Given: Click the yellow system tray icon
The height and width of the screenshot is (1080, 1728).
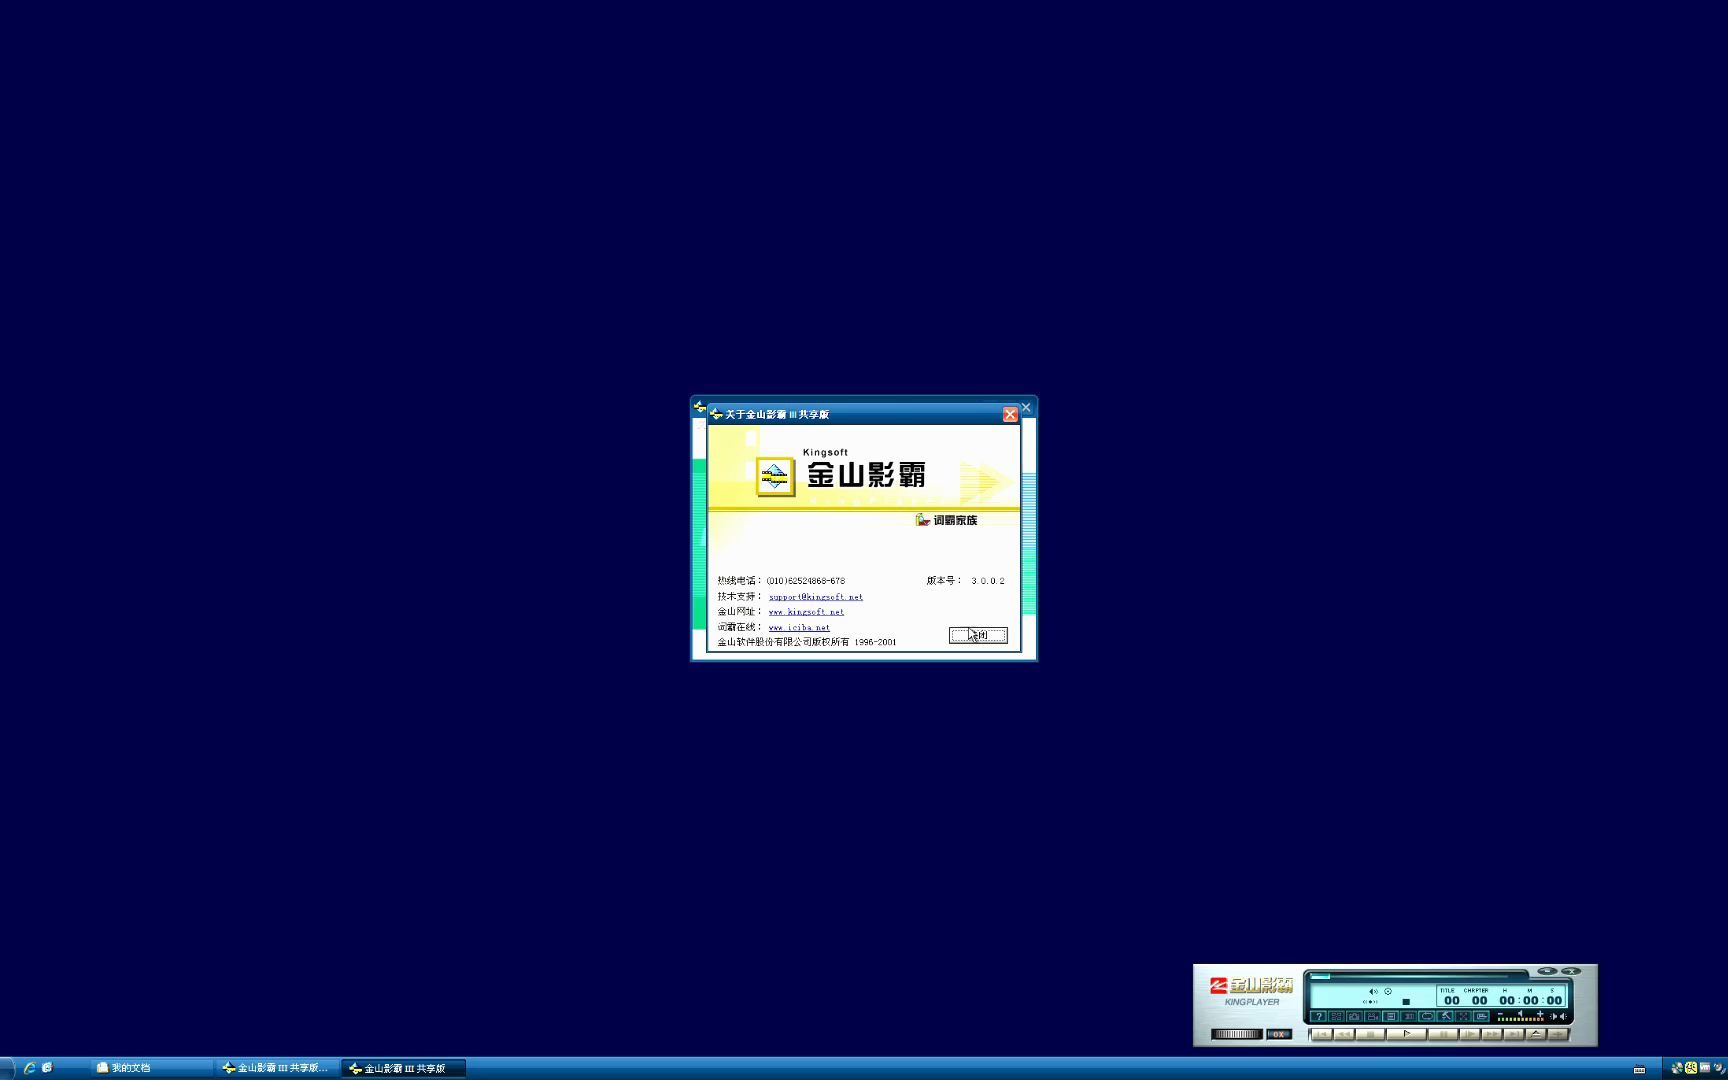Looking at the screenshot, I should [1691, 1068].
